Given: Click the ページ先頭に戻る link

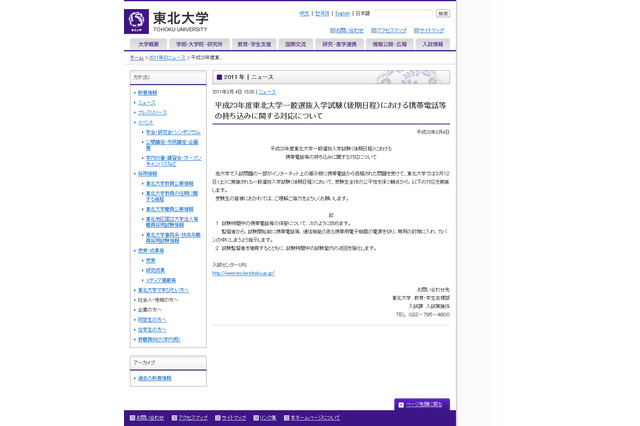Looking at the screenshot, I should coord(424,404).
